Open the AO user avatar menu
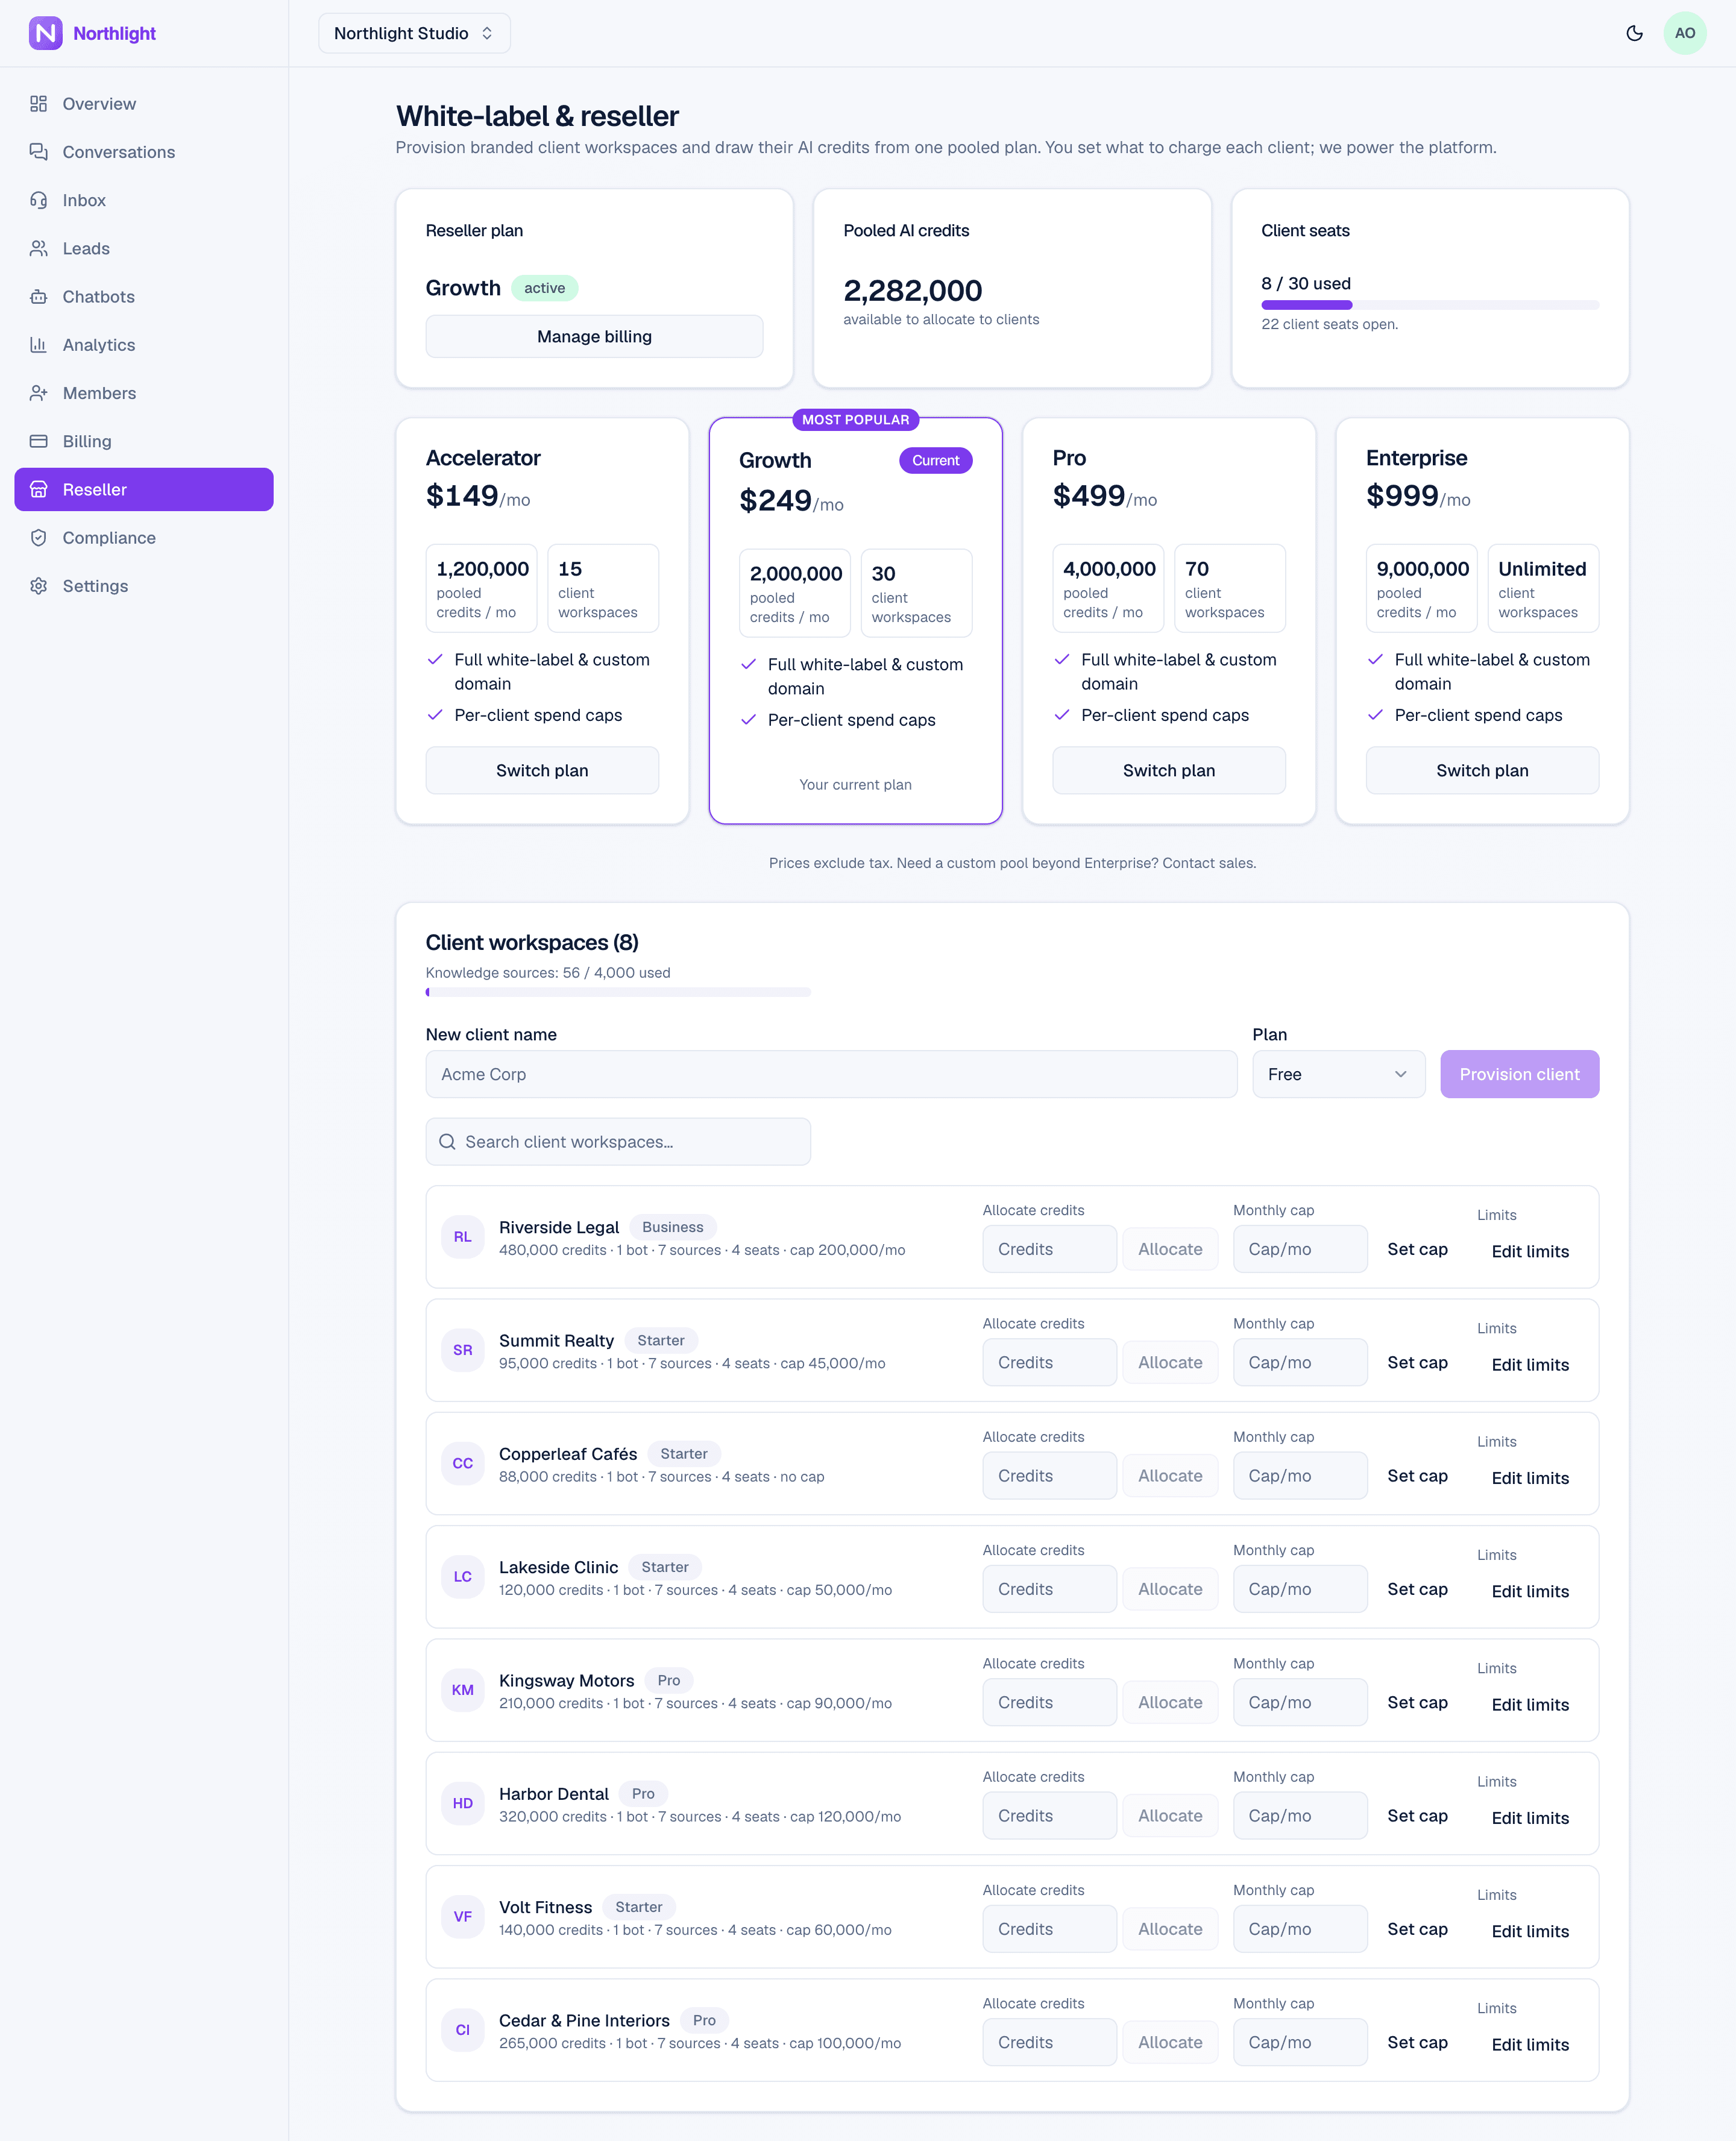The image size is (1736, 2141). (x=1685, y=33)
